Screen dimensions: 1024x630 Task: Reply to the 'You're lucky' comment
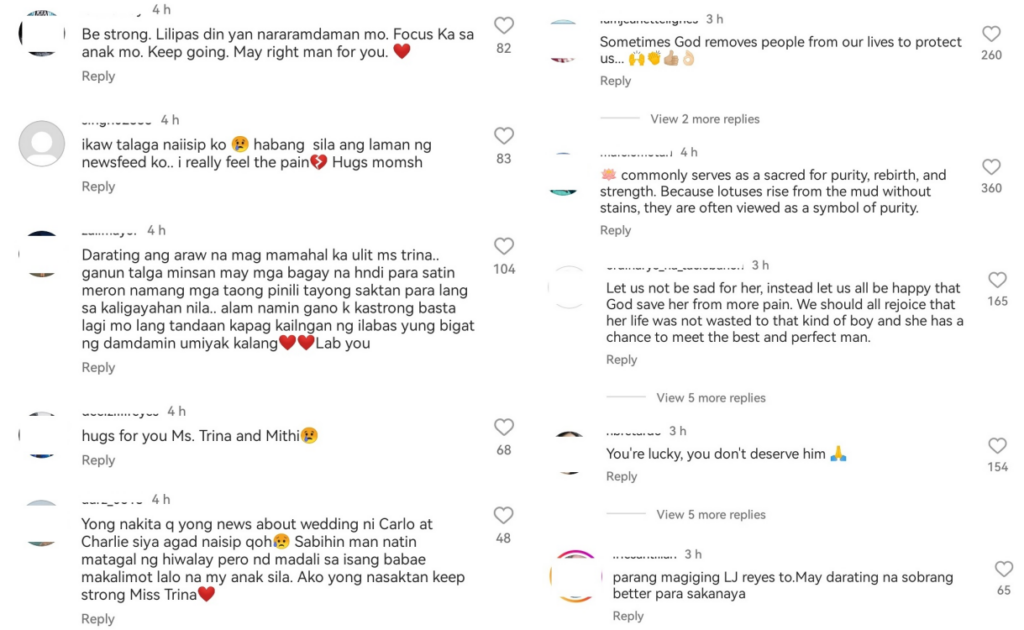pyautogui.click(x=621, y=477)
